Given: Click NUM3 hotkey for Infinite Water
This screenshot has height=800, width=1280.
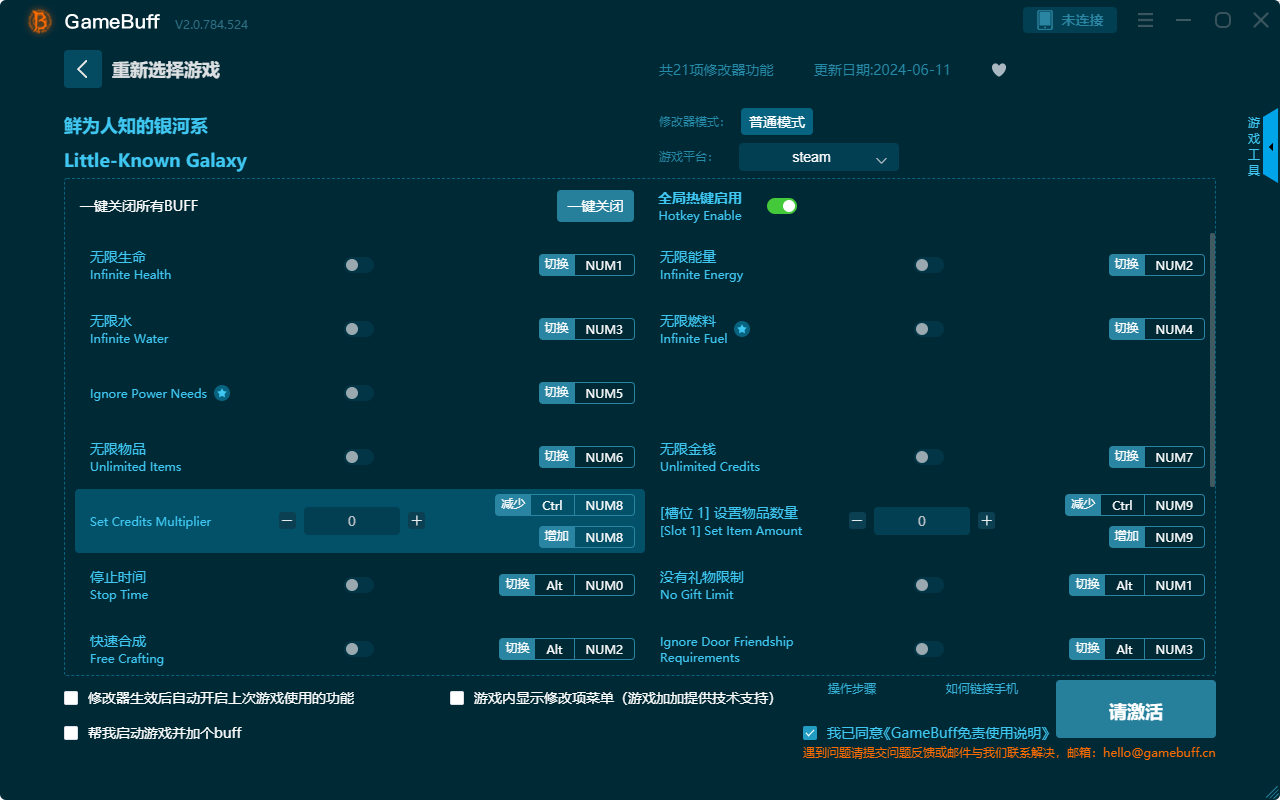Looking at the screenshot, I should (604, 329).
